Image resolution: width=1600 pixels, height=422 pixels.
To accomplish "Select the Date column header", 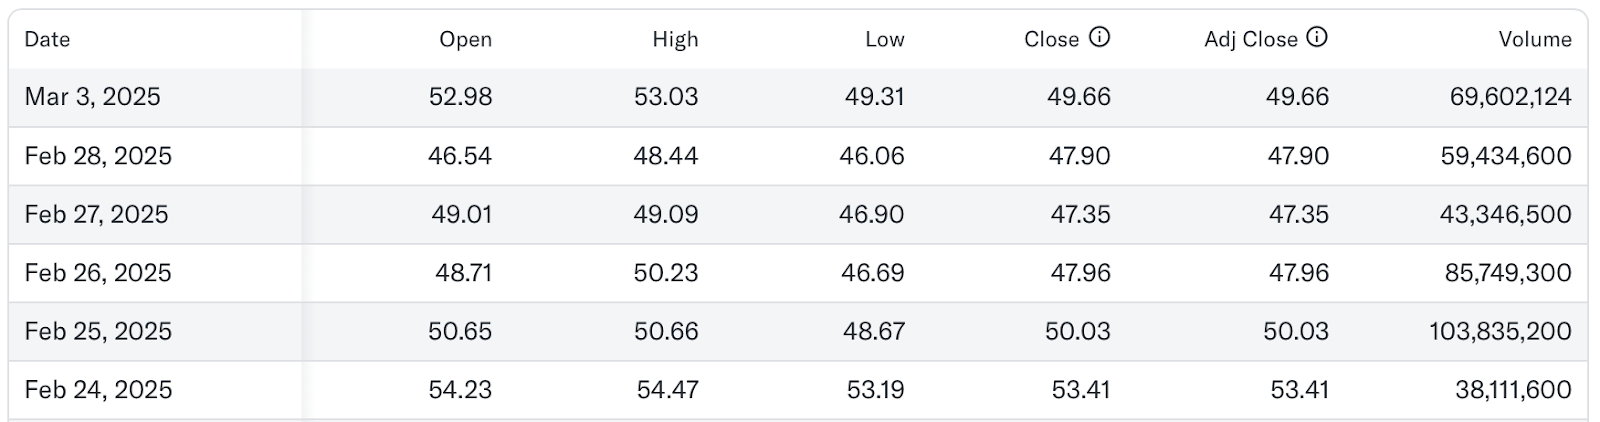I will click(47, 39).
